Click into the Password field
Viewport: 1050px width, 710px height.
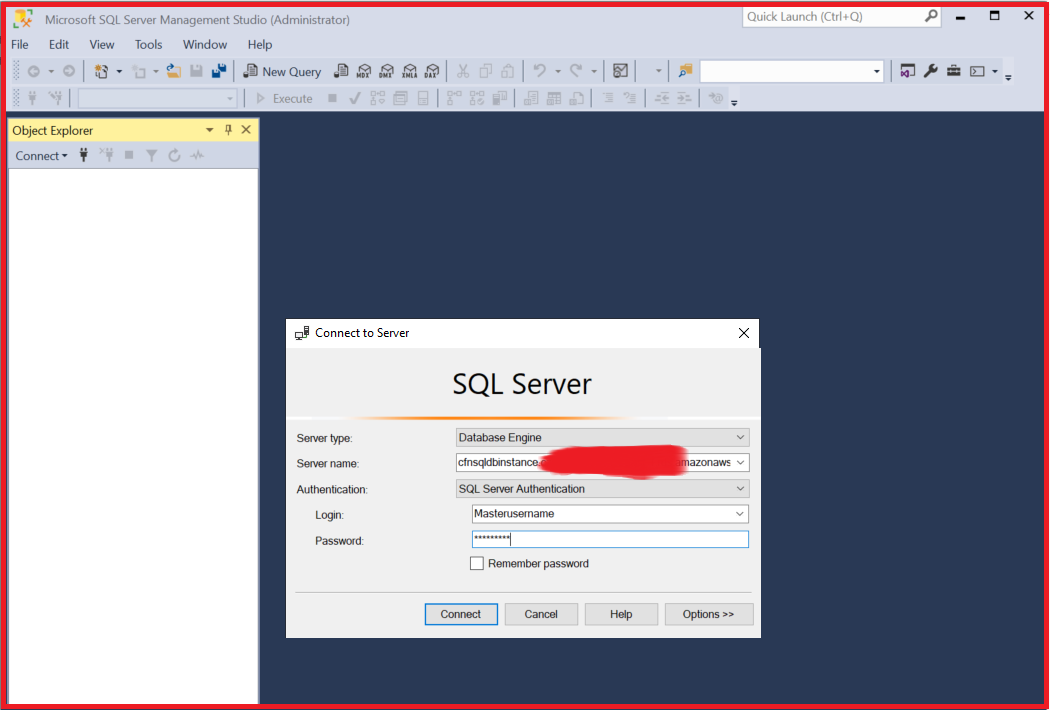click(x=610, y=539)
